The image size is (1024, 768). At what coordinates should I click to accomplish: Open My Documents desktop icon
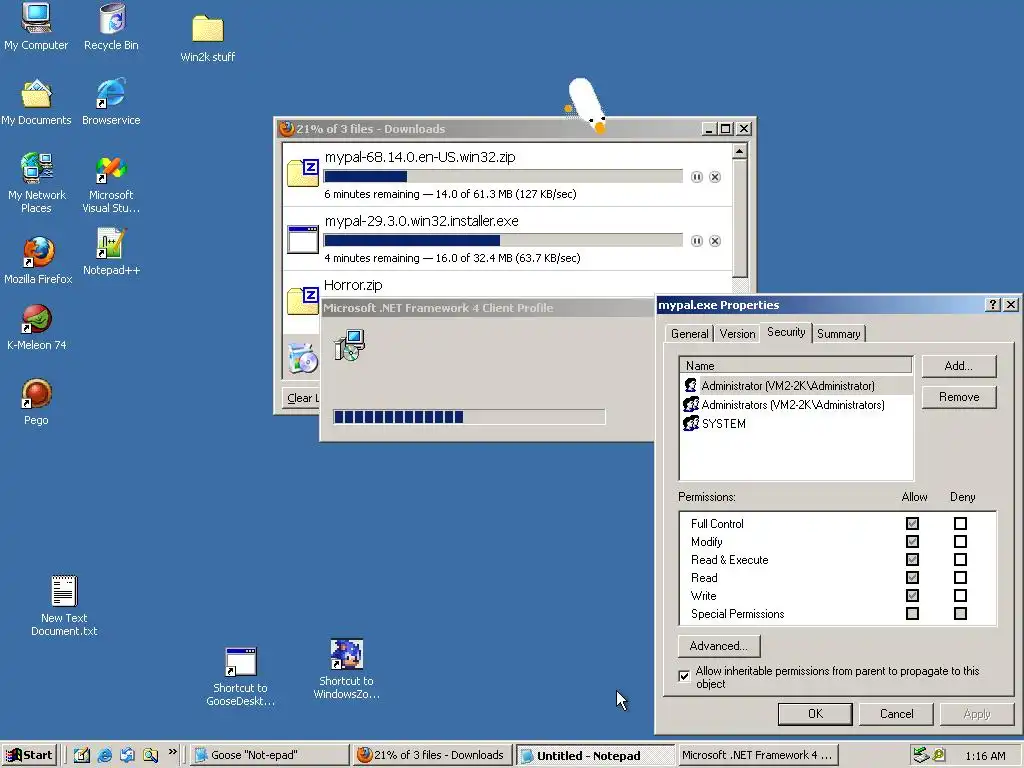pos(36,102)
